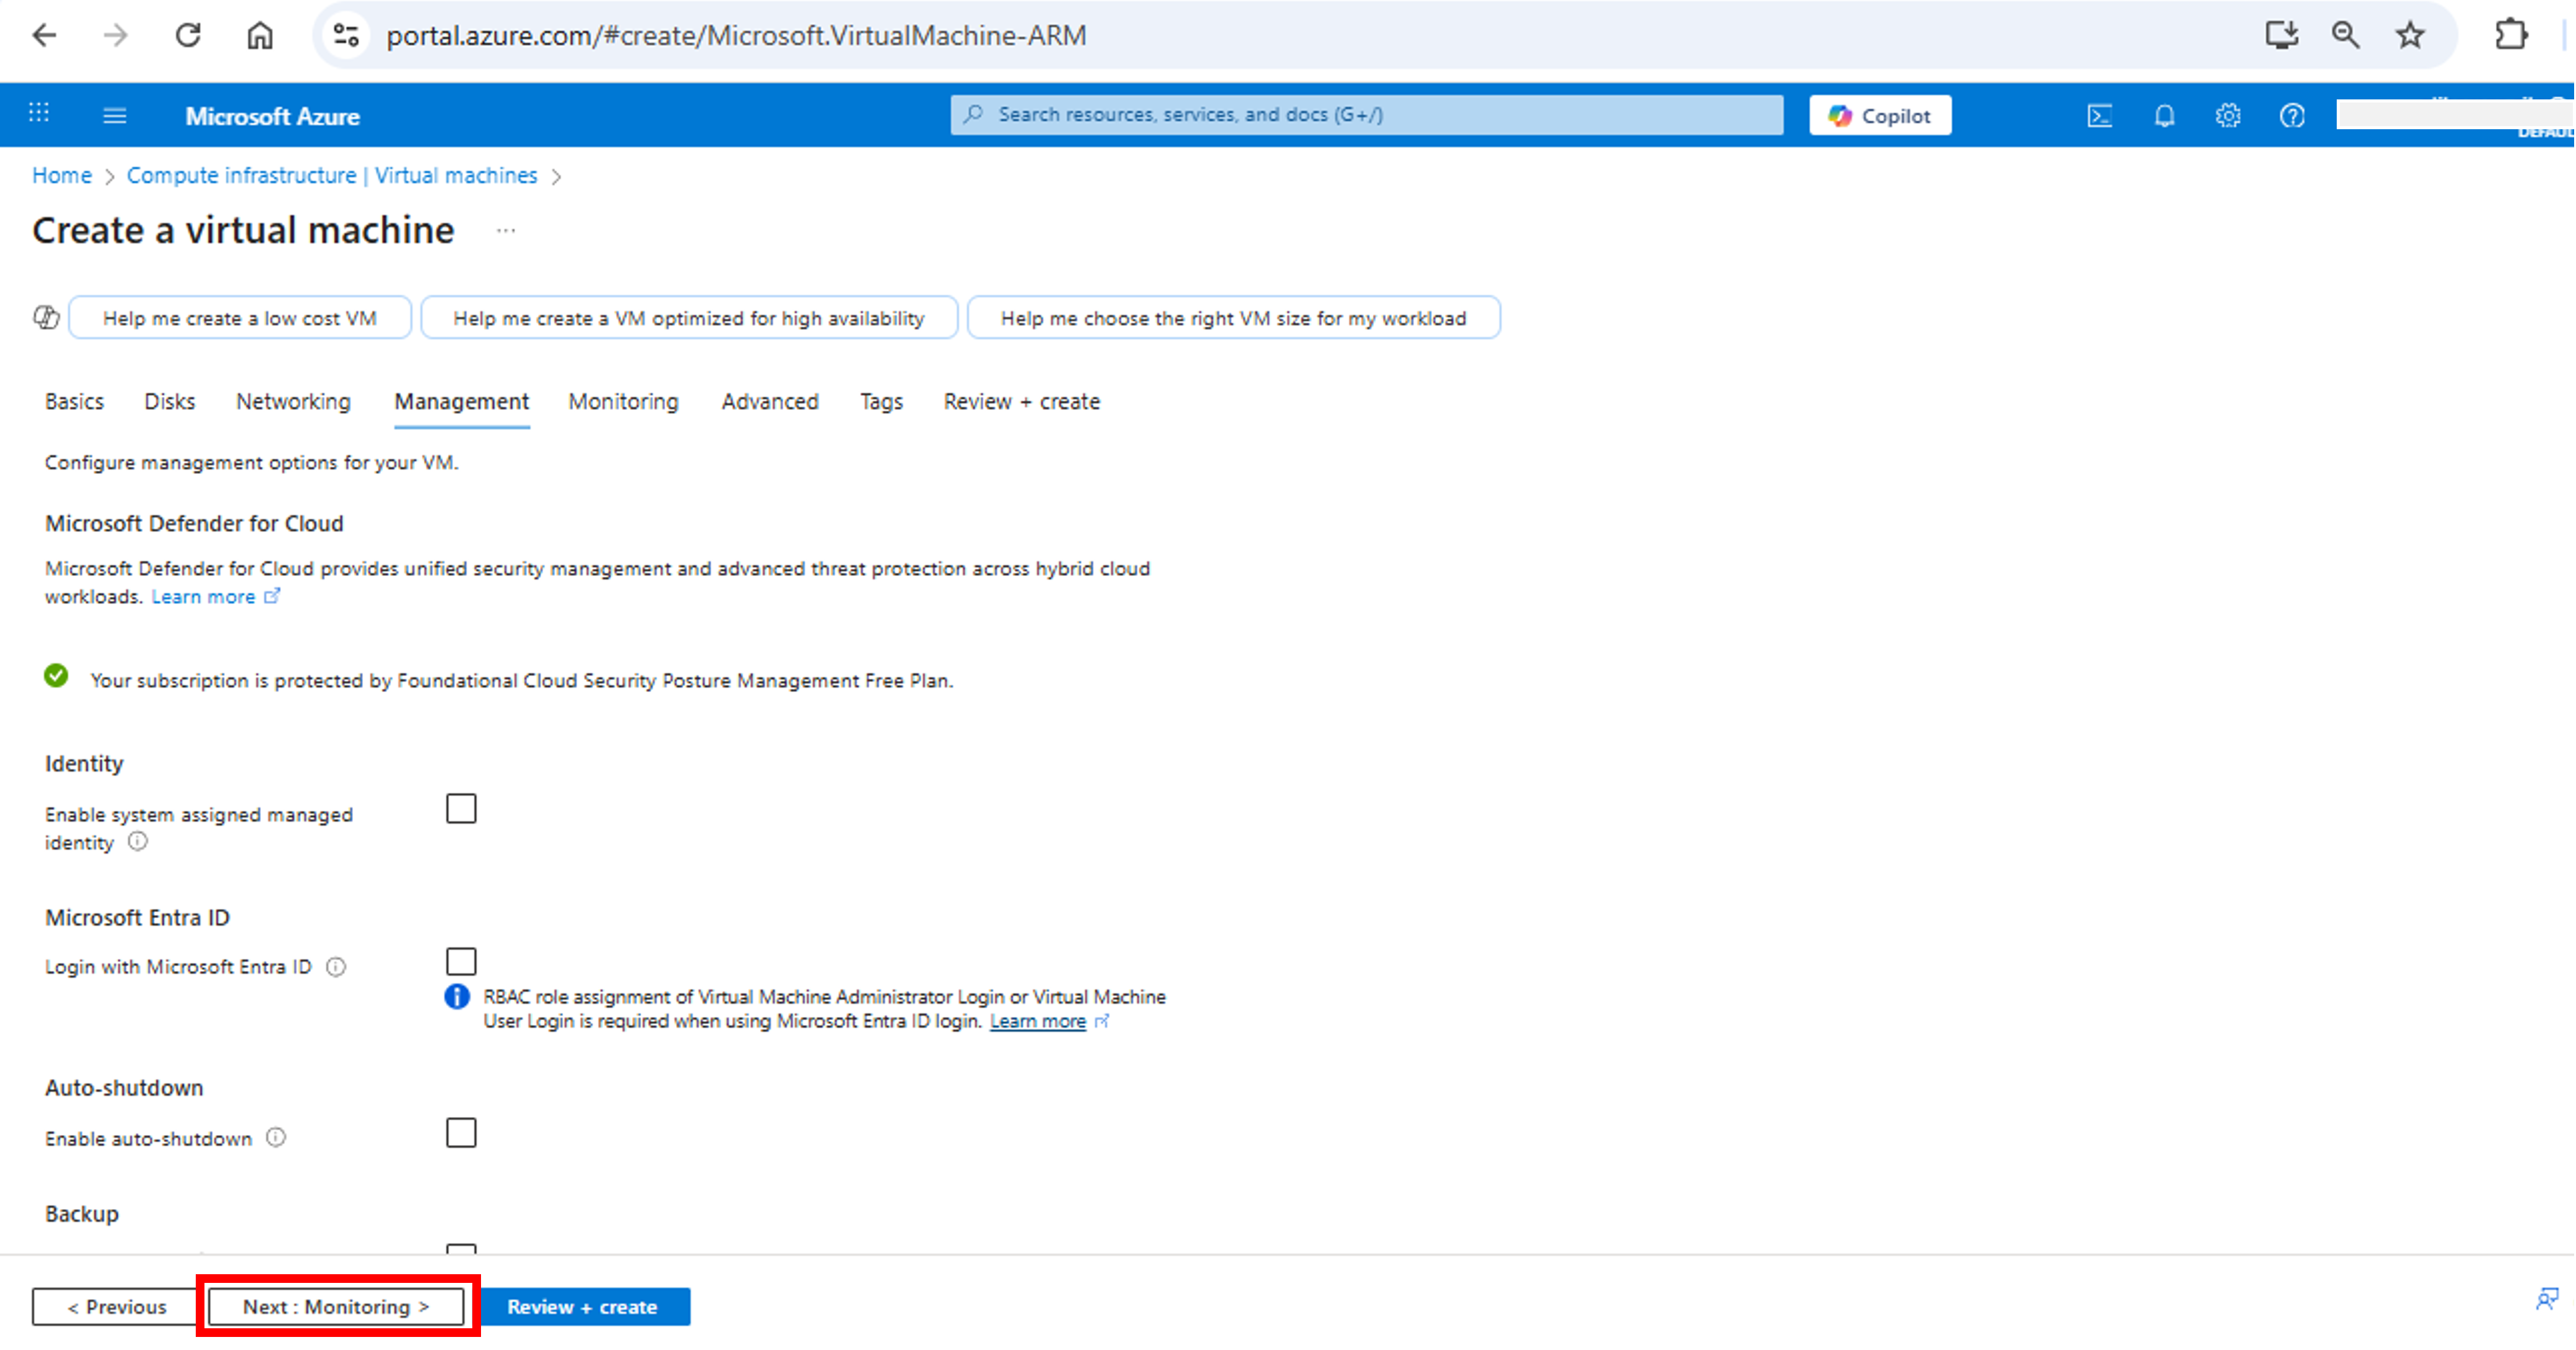Screen dimensions: 2576x1350
Task: Bookmark this page with the star icon
Action: [x=2410, y=35]
